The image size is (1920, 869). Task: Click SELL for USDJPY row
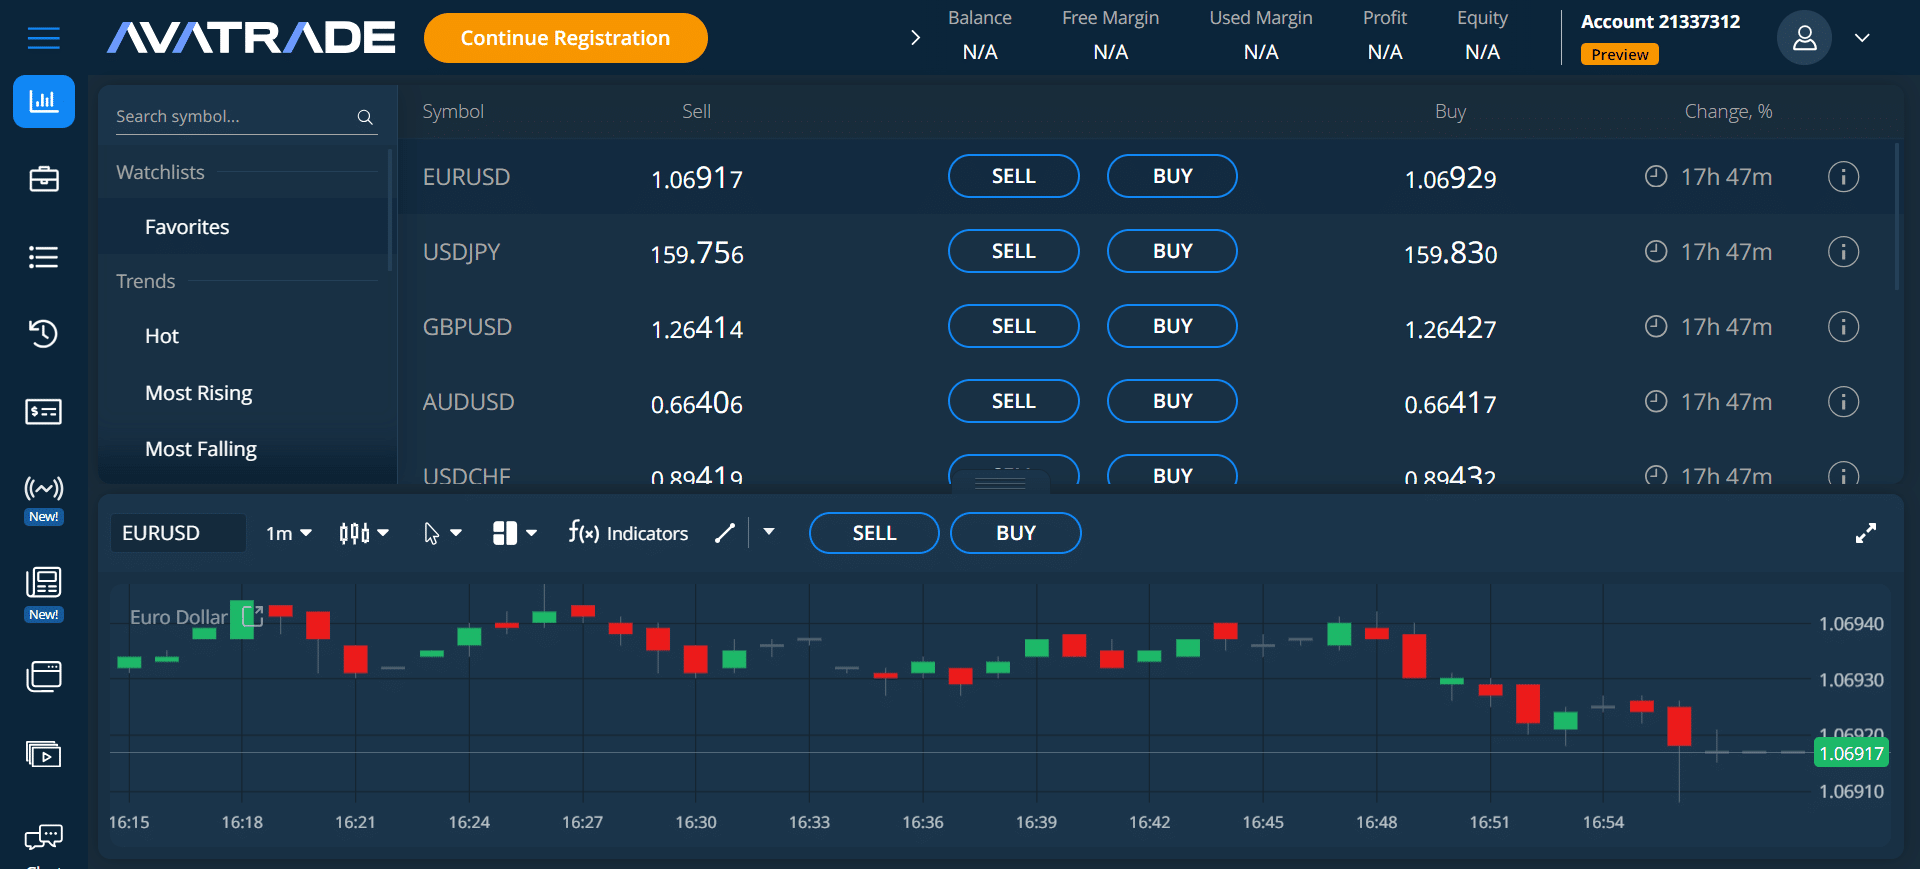(x=1014, y=251)
